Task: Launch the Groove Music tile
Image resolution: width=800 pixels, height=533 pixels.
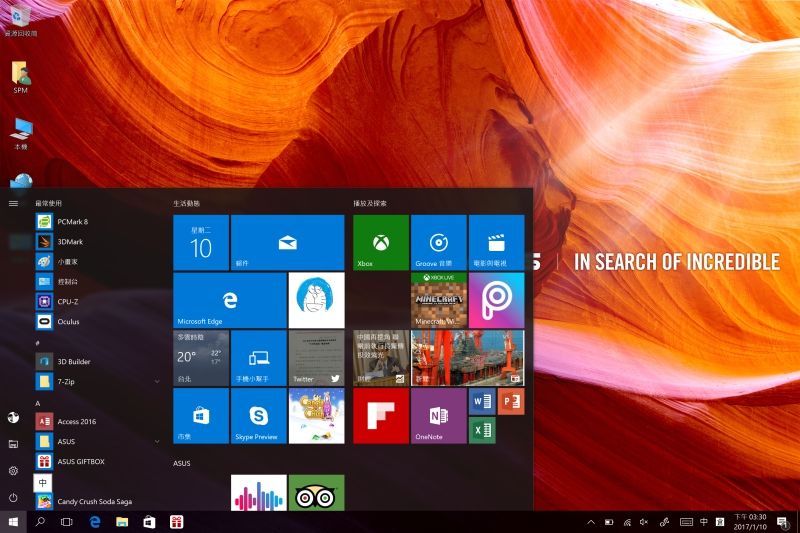Action: coord(438,243)
